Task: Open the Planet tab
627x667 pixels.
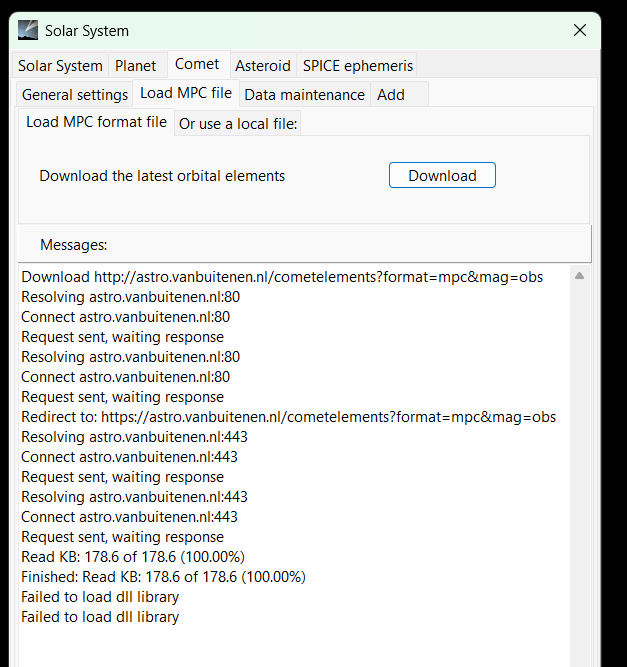Action: (x=136, y=66)
